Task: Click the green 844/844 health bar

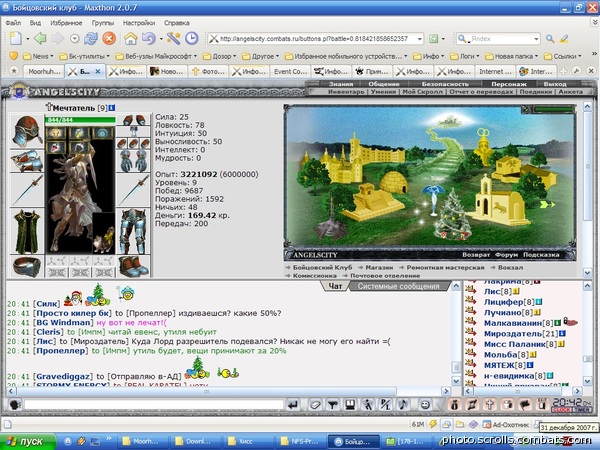Action: coord(80,120)
